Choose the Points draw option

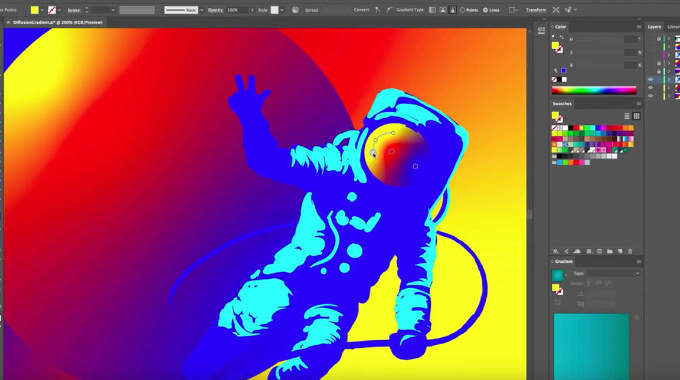(x=469, y=10)
